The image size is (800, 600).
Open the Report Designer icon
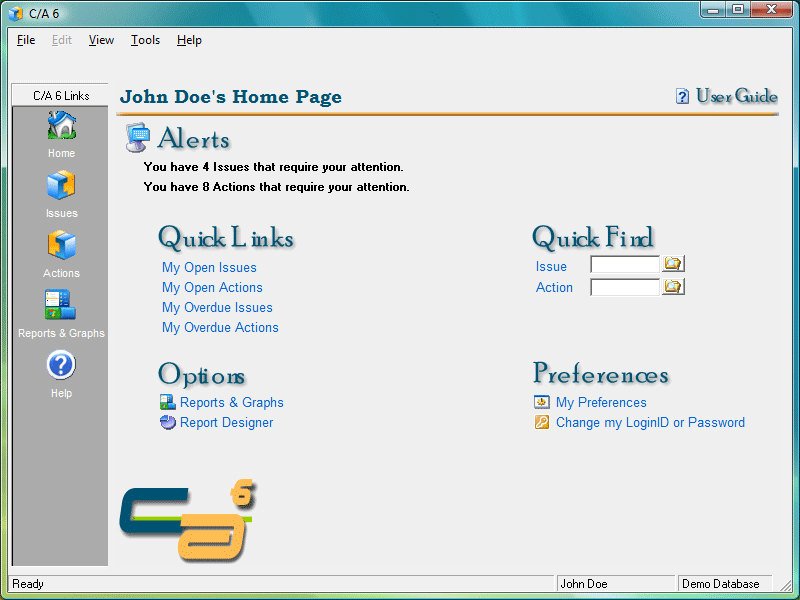pos(165,422)
